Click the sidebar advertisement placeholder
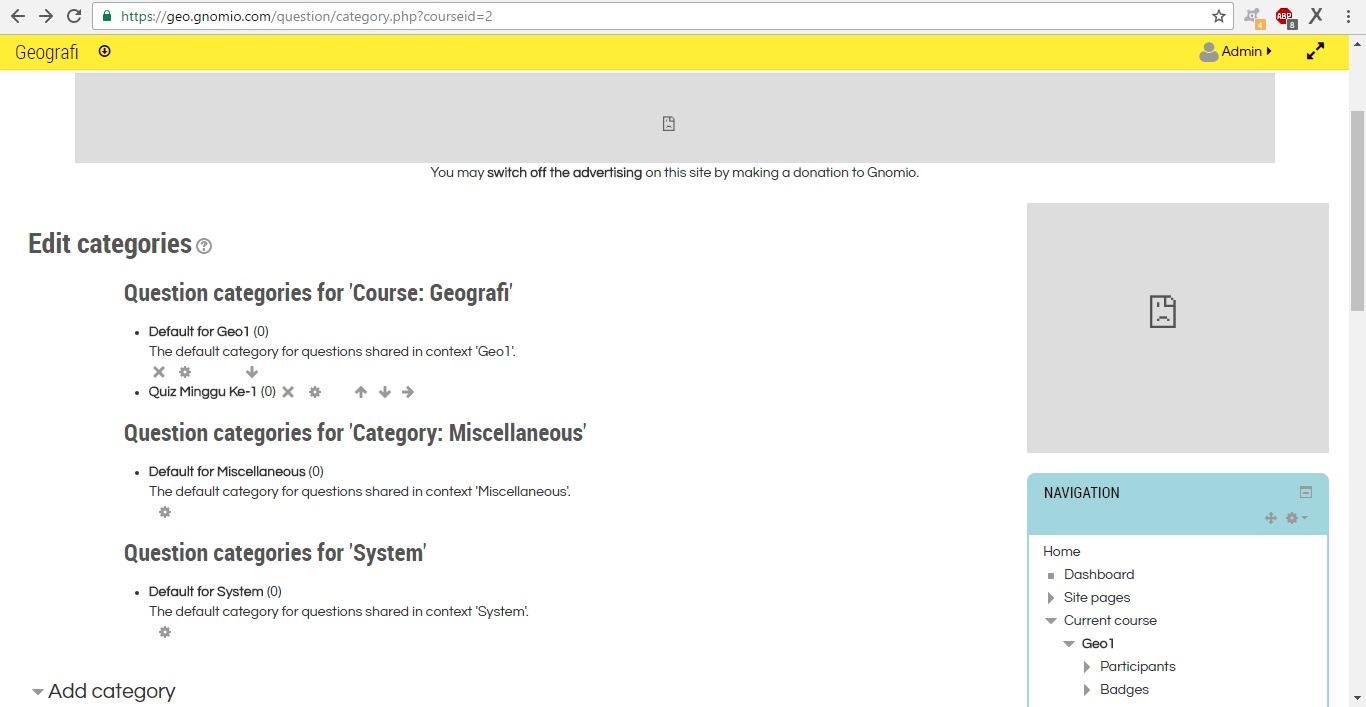The height and width of the screenshot is (707, 1366). pyautogui.click(x=1178, y=328)
